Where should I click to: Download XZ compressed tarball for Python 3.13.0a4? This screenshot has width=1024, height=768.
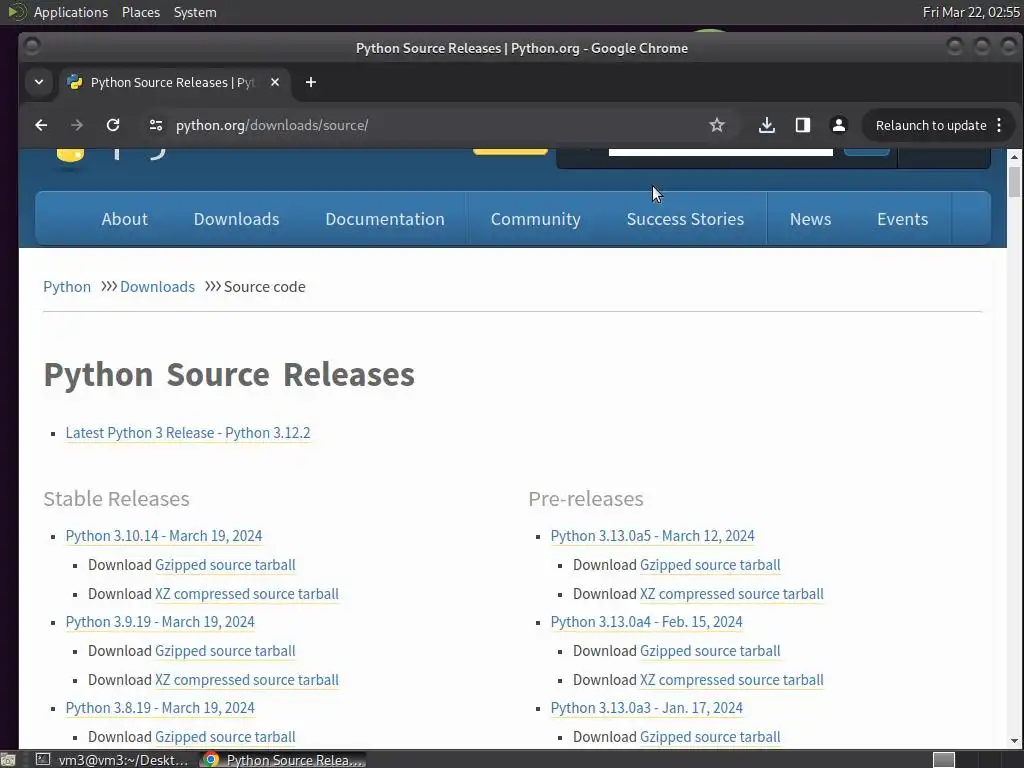pos(731,680)
